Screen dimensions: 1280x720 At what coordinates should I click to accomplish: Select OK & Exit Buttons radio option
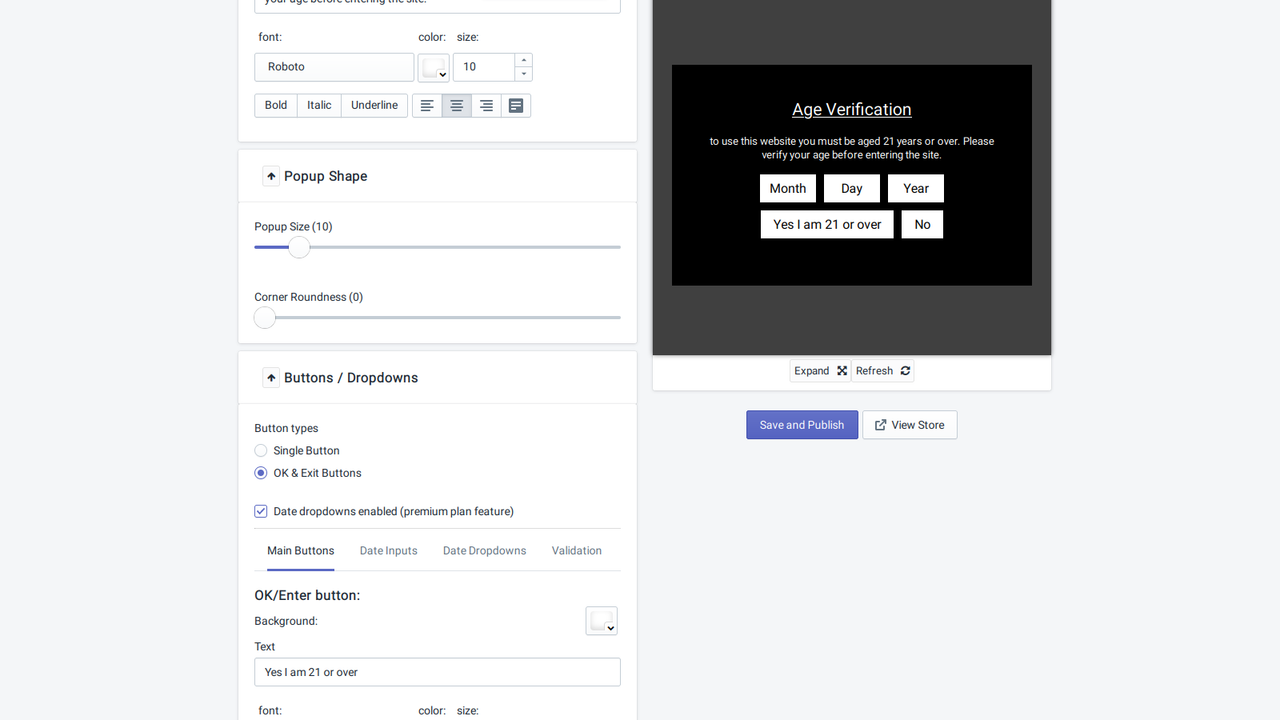[x=261, y=473]
